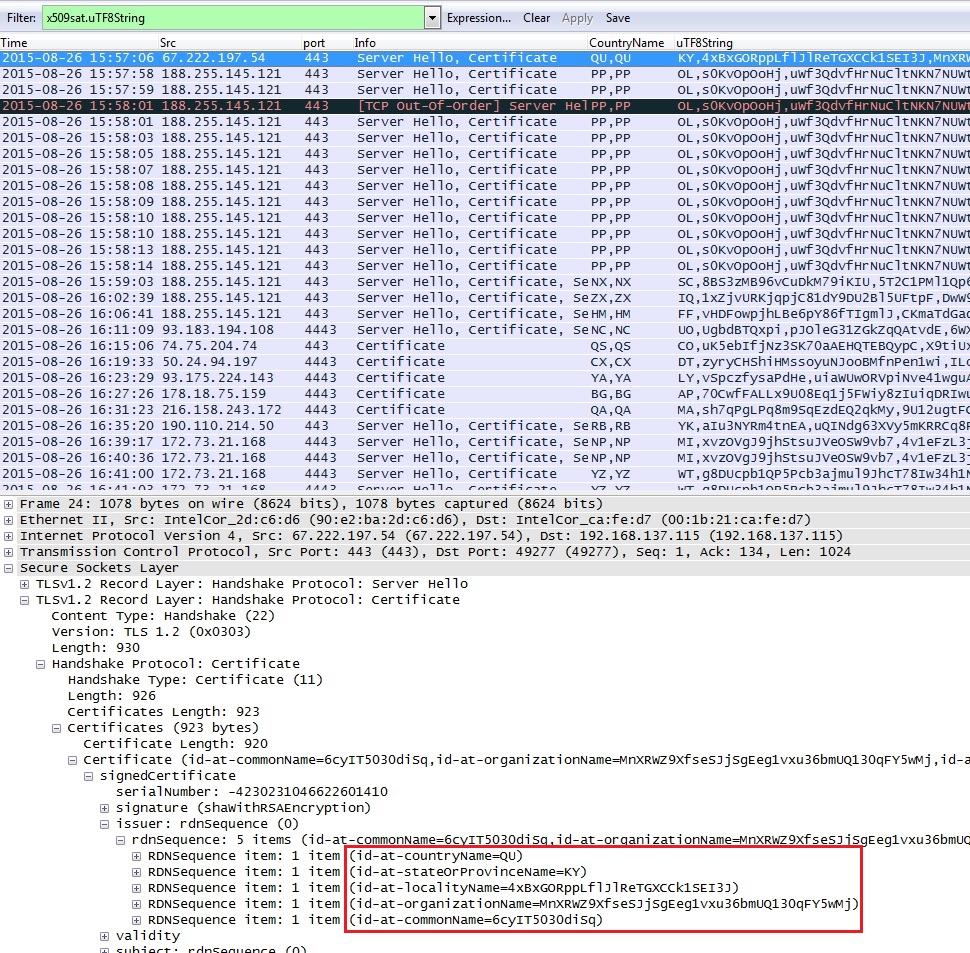Screen dimensions: 970x953
Task: Expand the Ethernet II section
Action: tap(9, 520)
